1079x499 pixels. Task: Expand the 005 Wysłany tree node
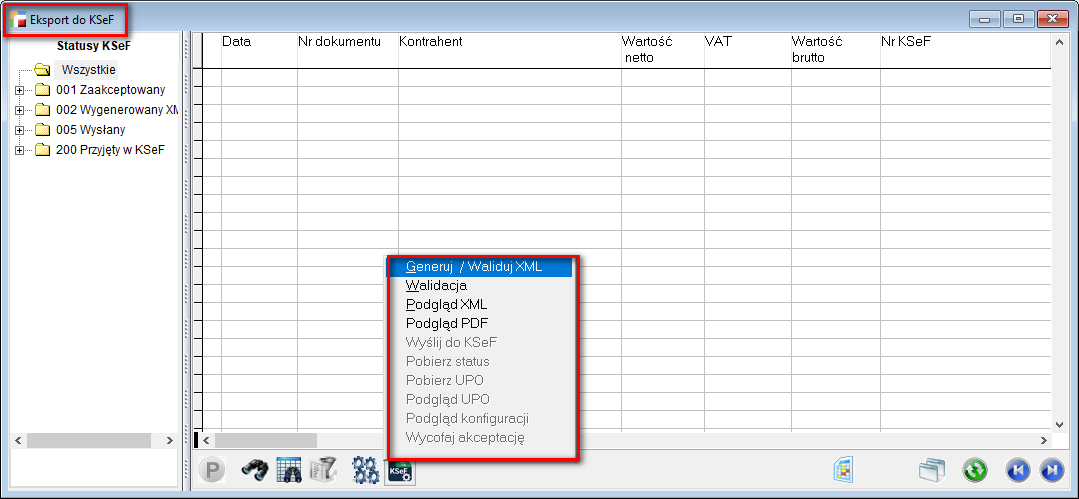(x=19, y=130)
